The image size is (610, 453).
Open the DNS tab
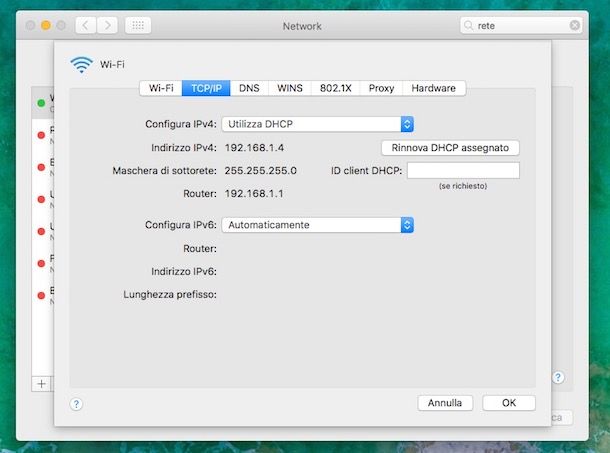point(249,88)
